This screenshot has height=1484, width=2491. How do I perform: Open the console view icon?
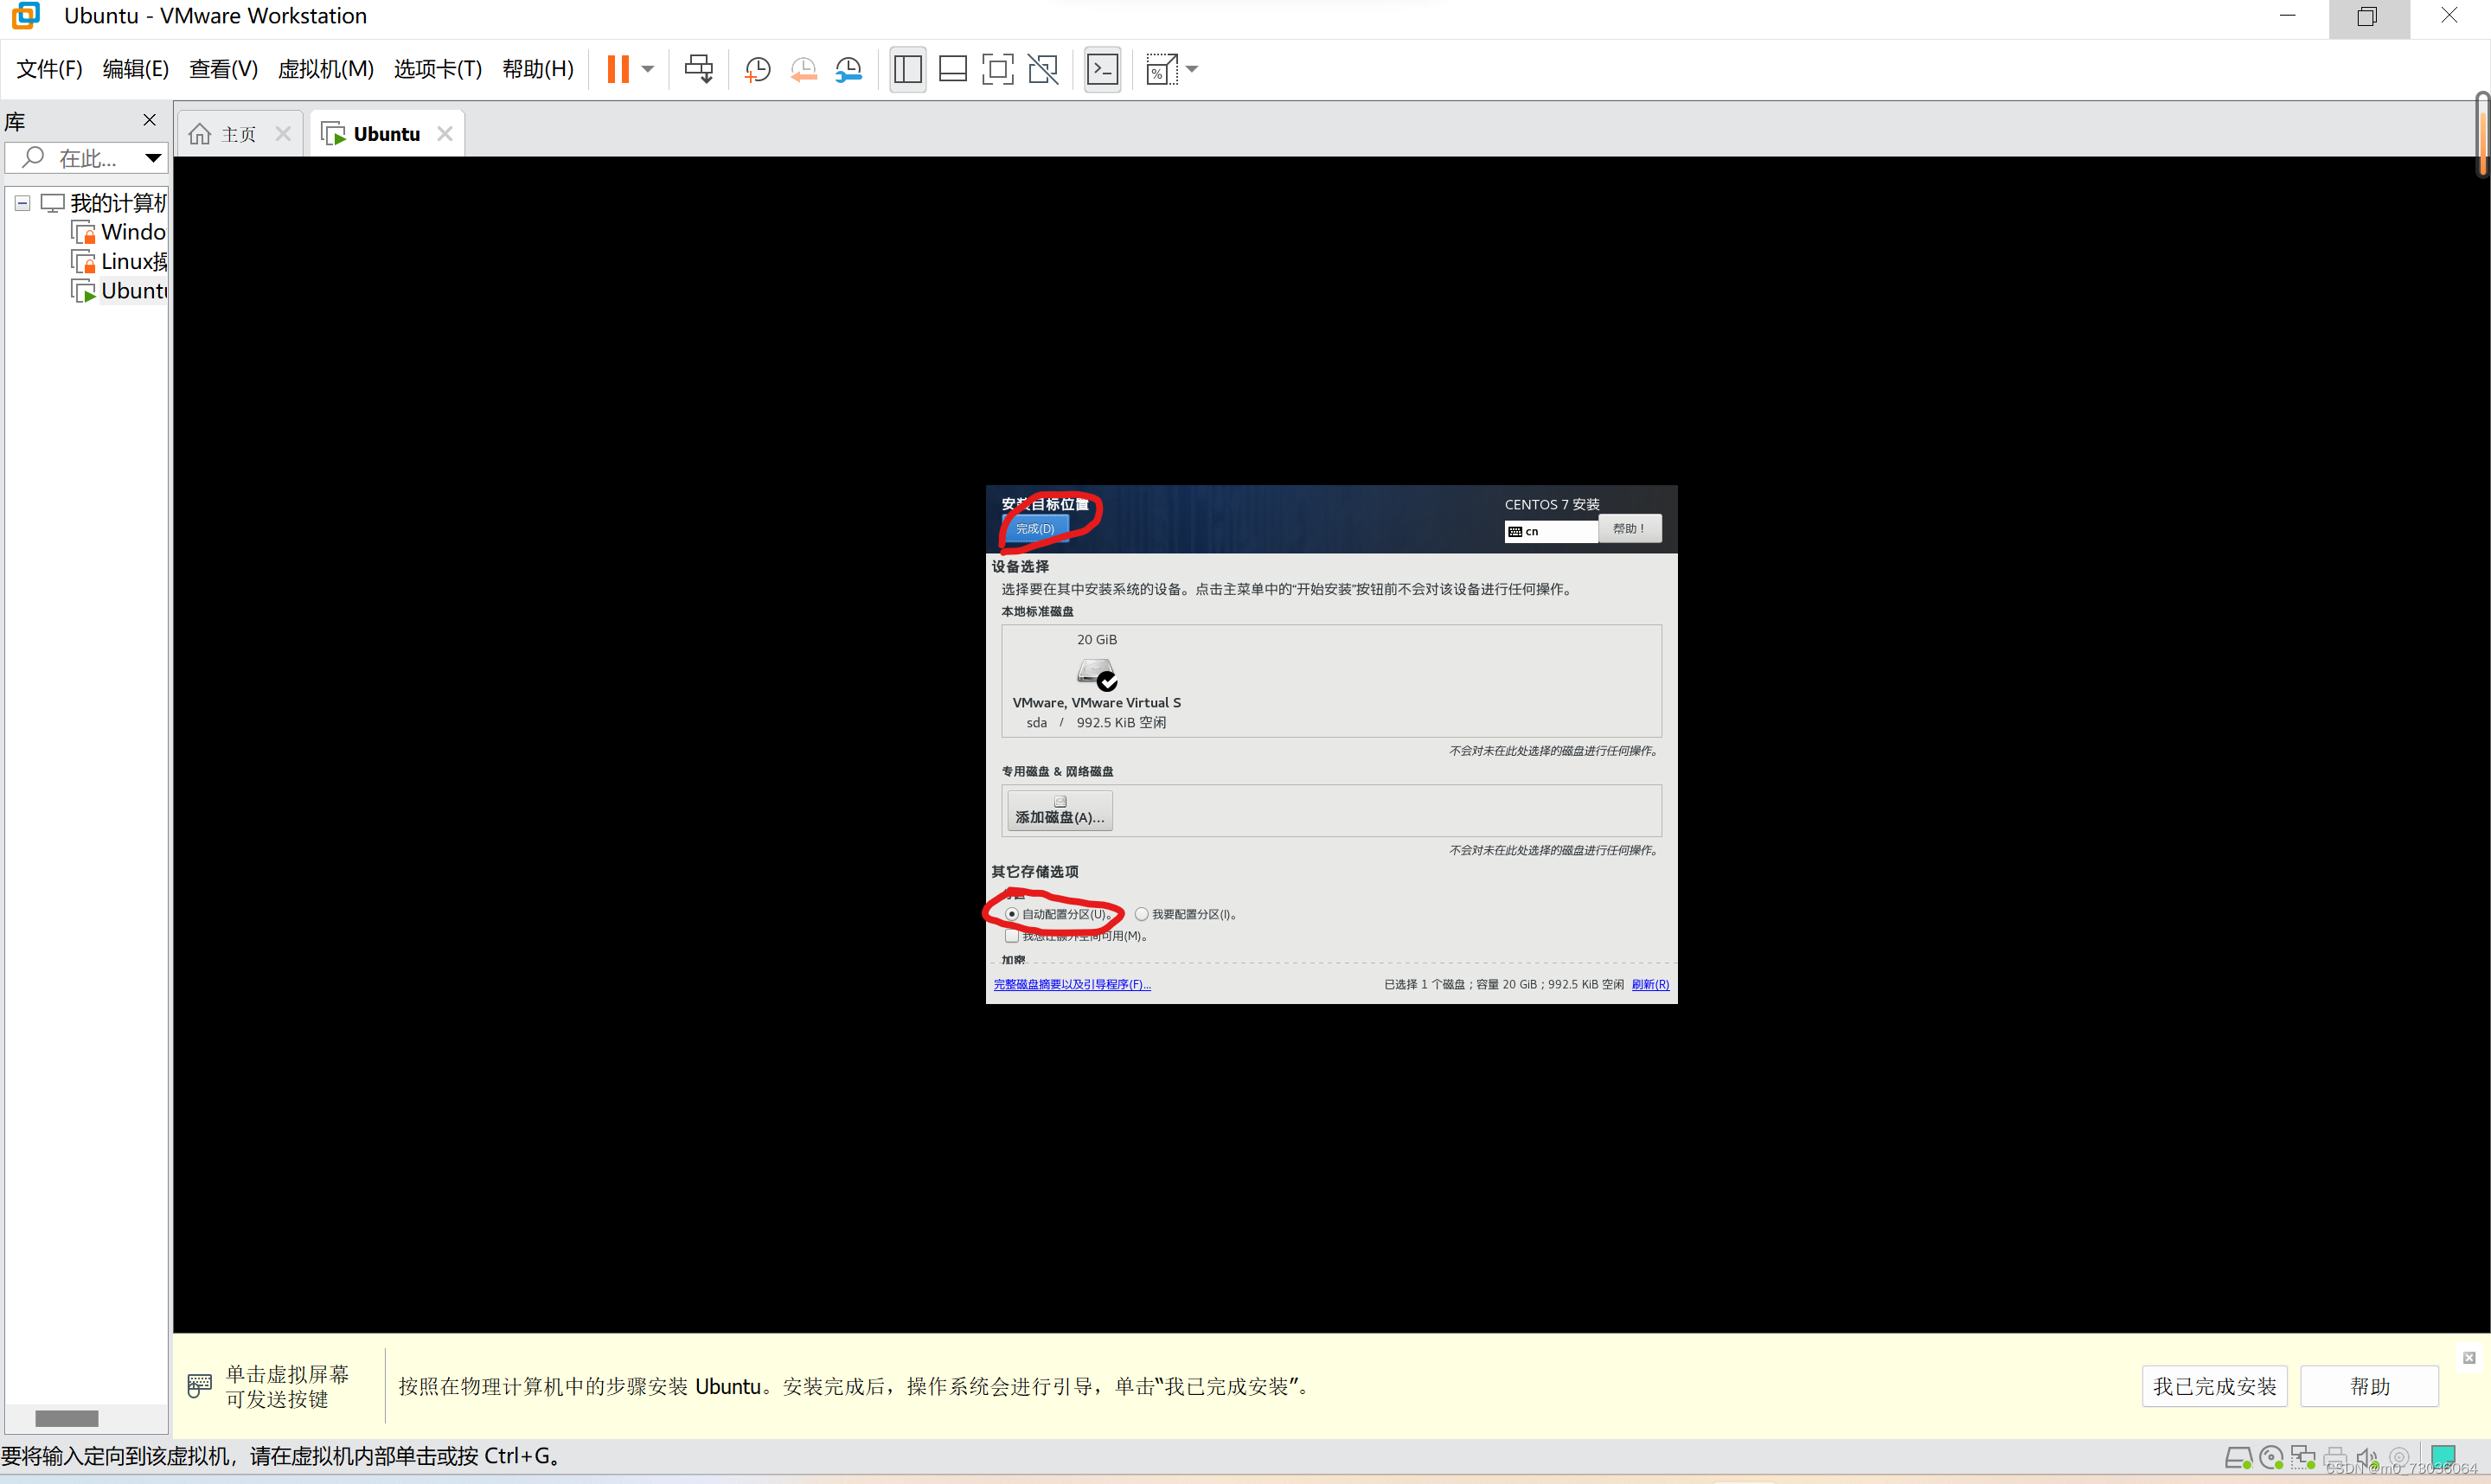(x=1102, y=69)
